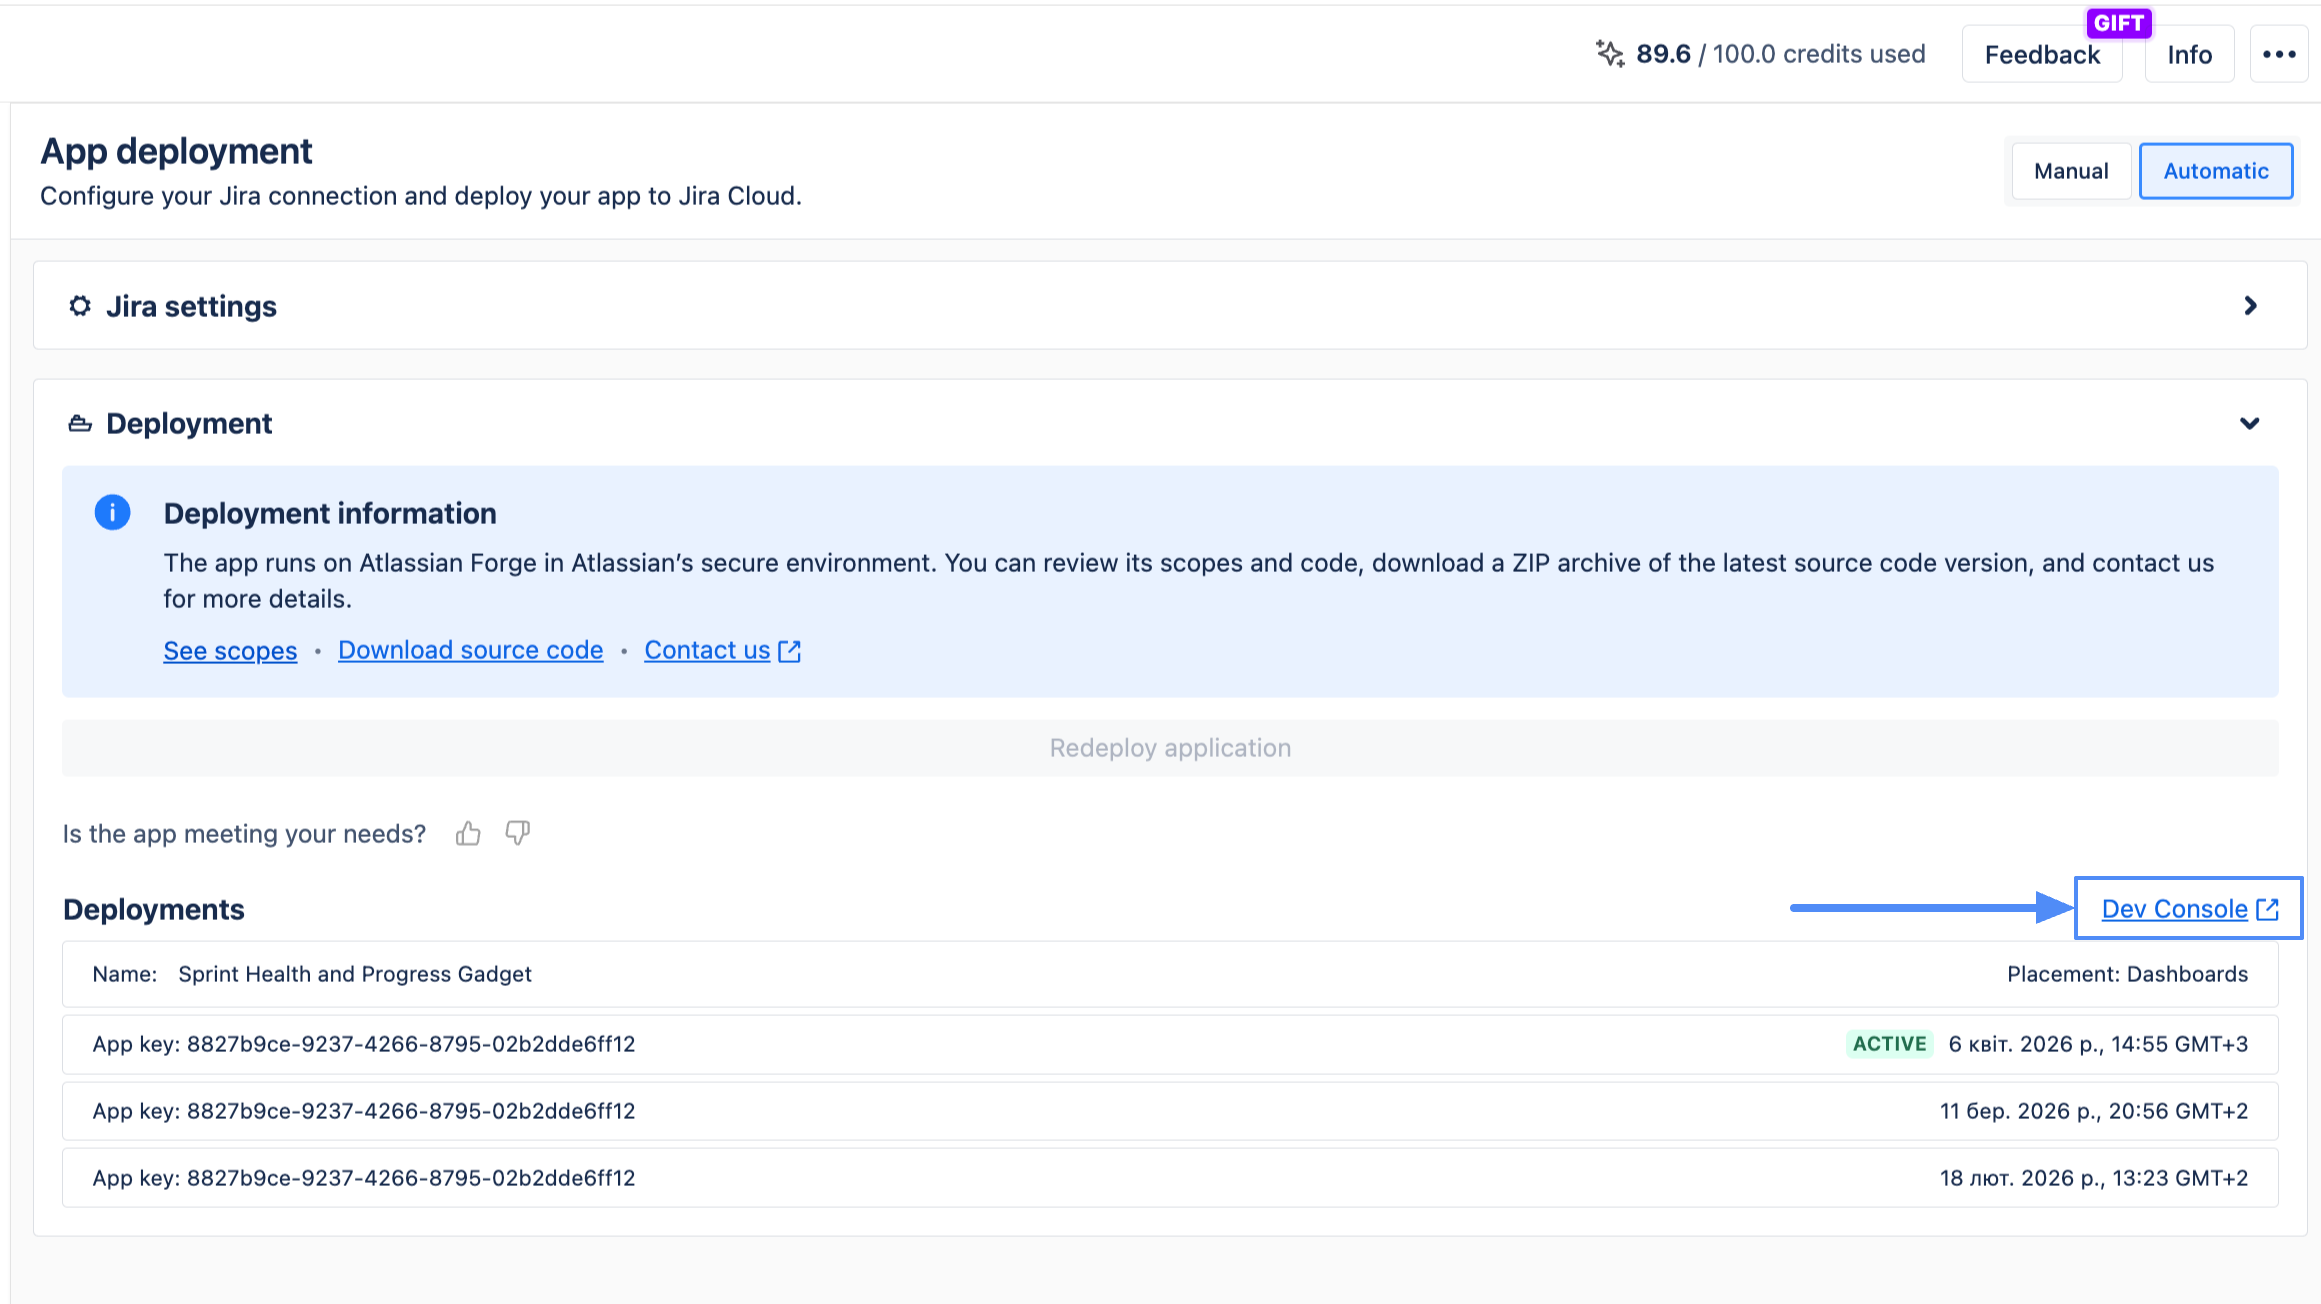Click the Jira settings gear icon
Image resolution: width=2321 pixels, height=1304 pixels.
[80, 306]
